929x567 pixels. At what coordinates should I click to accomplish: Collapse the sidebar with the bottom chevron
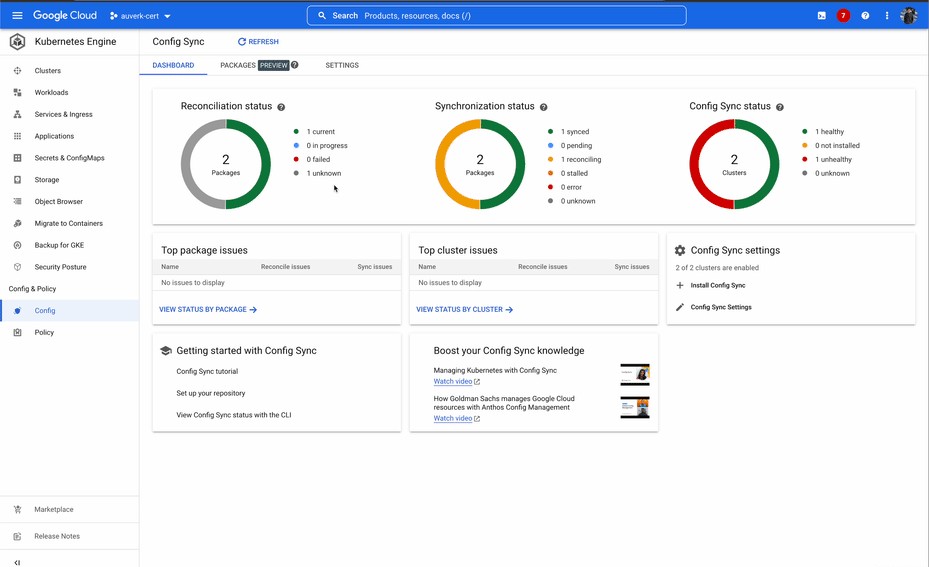[17, 562]
